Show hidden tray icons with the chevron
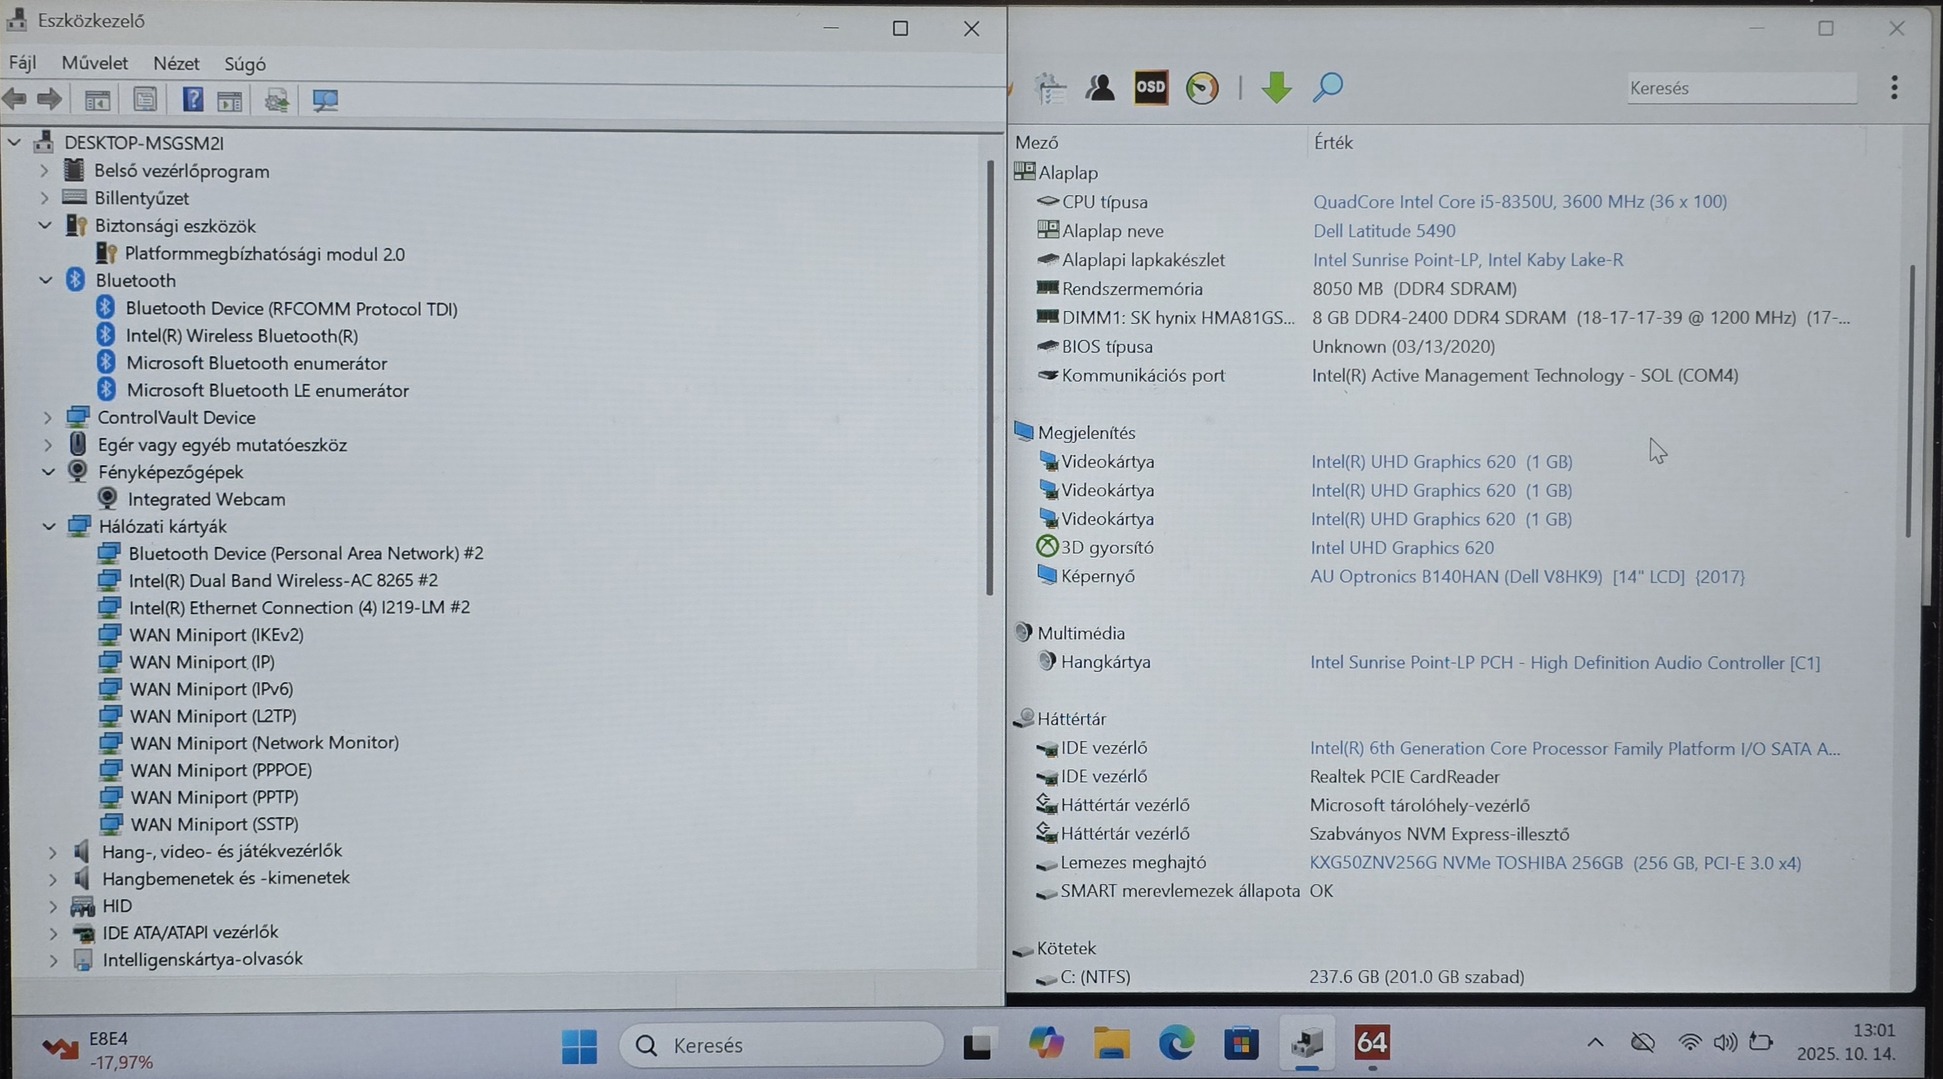1943x1079 pixels. [1595, 1043]
